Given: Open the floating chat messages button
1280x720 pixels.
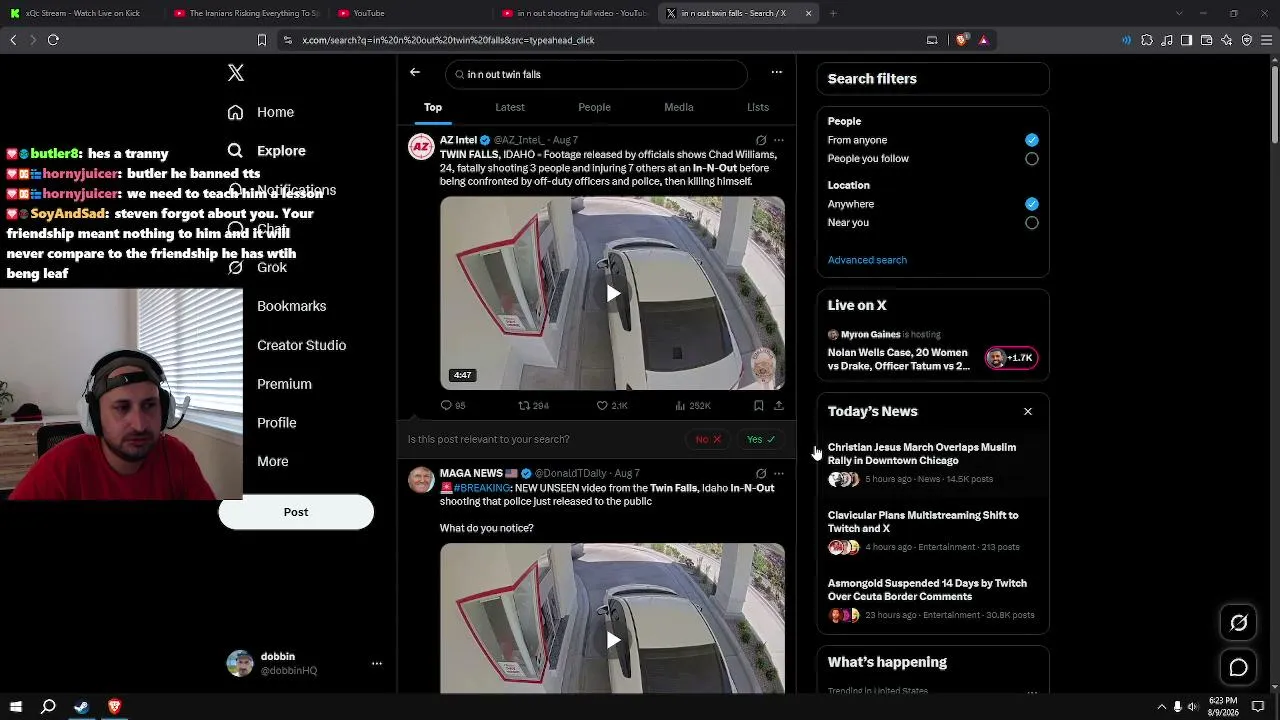Looking at the screenshot, I should 1238,668.
